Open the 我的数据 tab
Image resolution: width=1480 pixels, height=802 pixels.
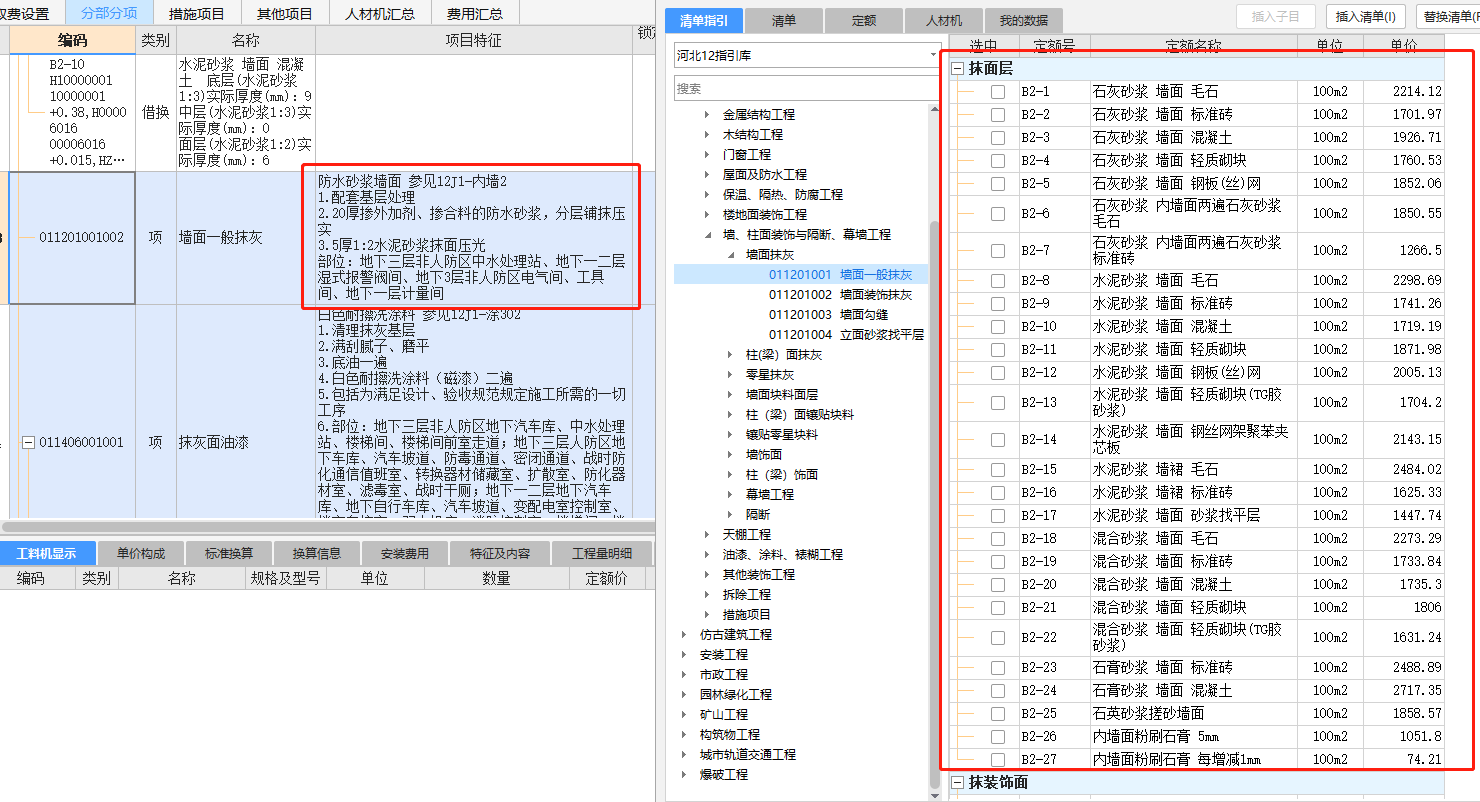coord(1024,21)
